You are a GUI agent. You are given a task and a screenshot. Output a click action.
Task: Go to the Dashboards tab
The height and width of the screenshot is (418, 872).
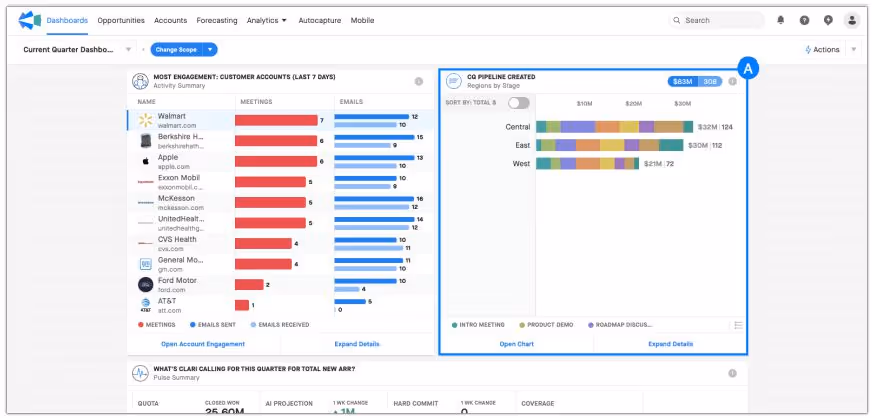point(67,21)
